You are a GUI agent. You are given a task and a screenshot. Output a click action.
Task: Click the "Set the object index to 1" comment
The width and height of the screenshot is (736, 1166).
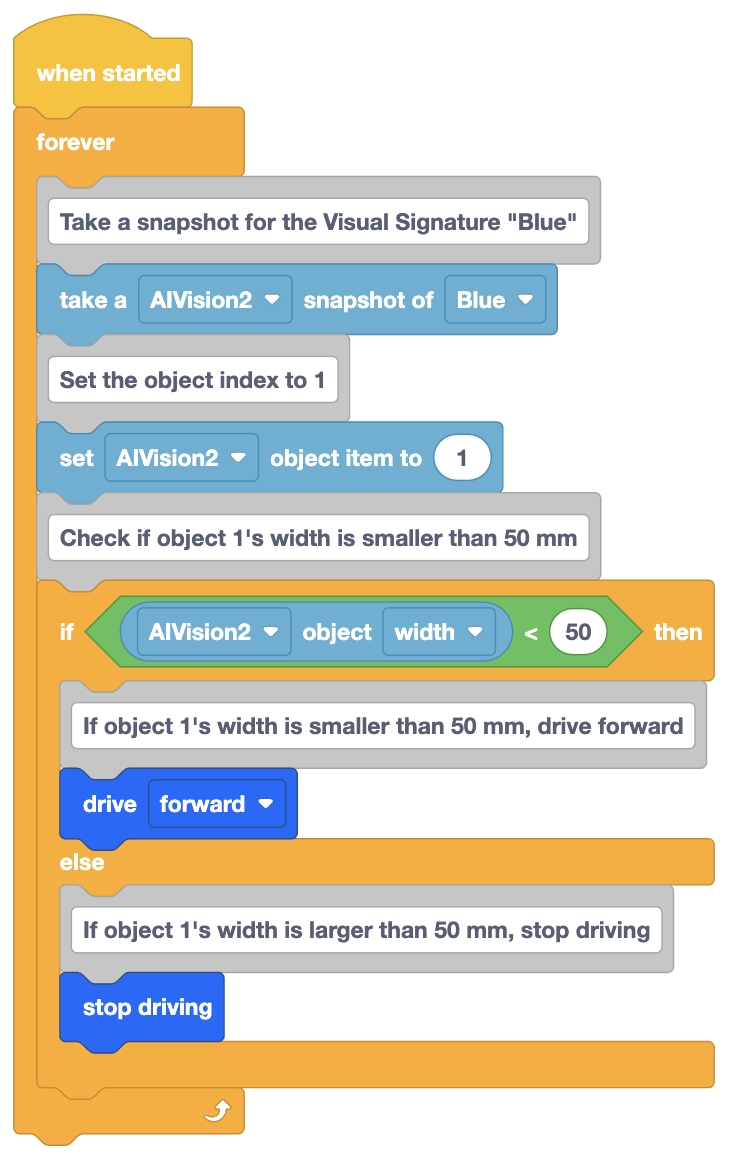pos(192,380)
